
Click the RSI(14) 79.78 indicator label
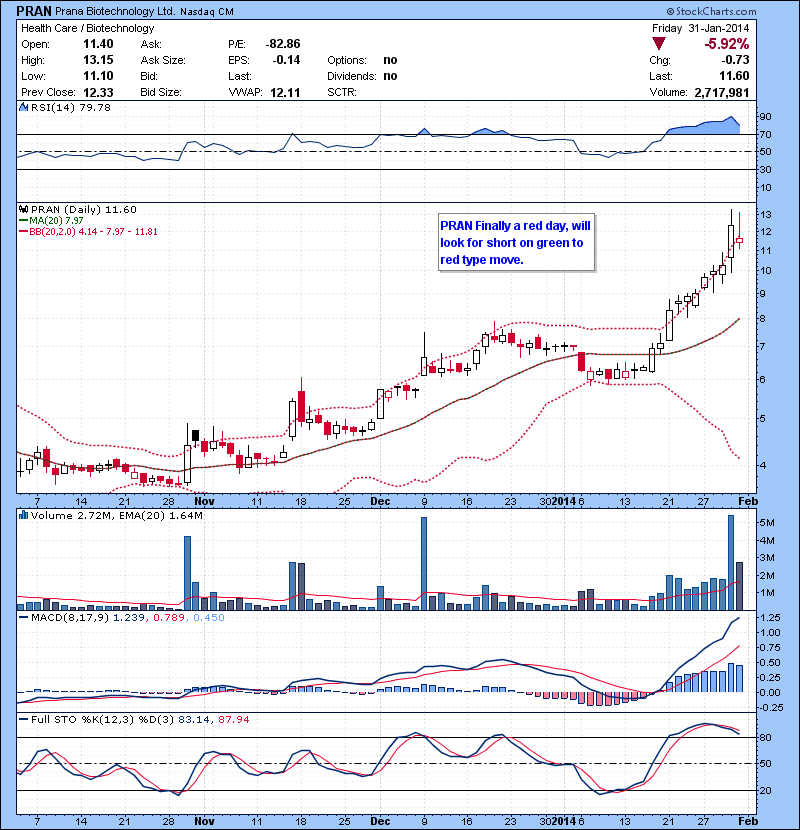[71, 107]
